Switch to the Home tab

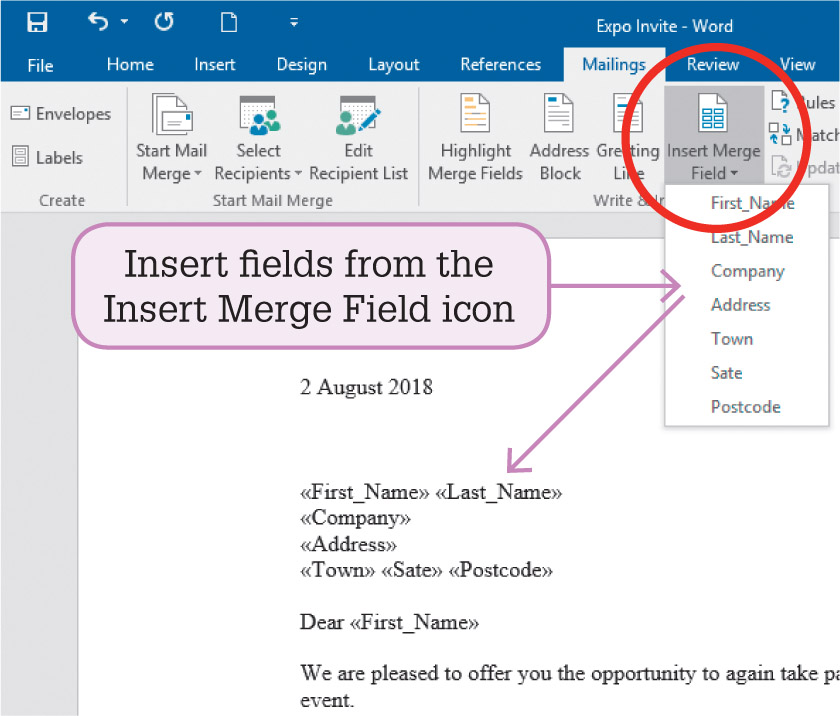pos(130,64)
